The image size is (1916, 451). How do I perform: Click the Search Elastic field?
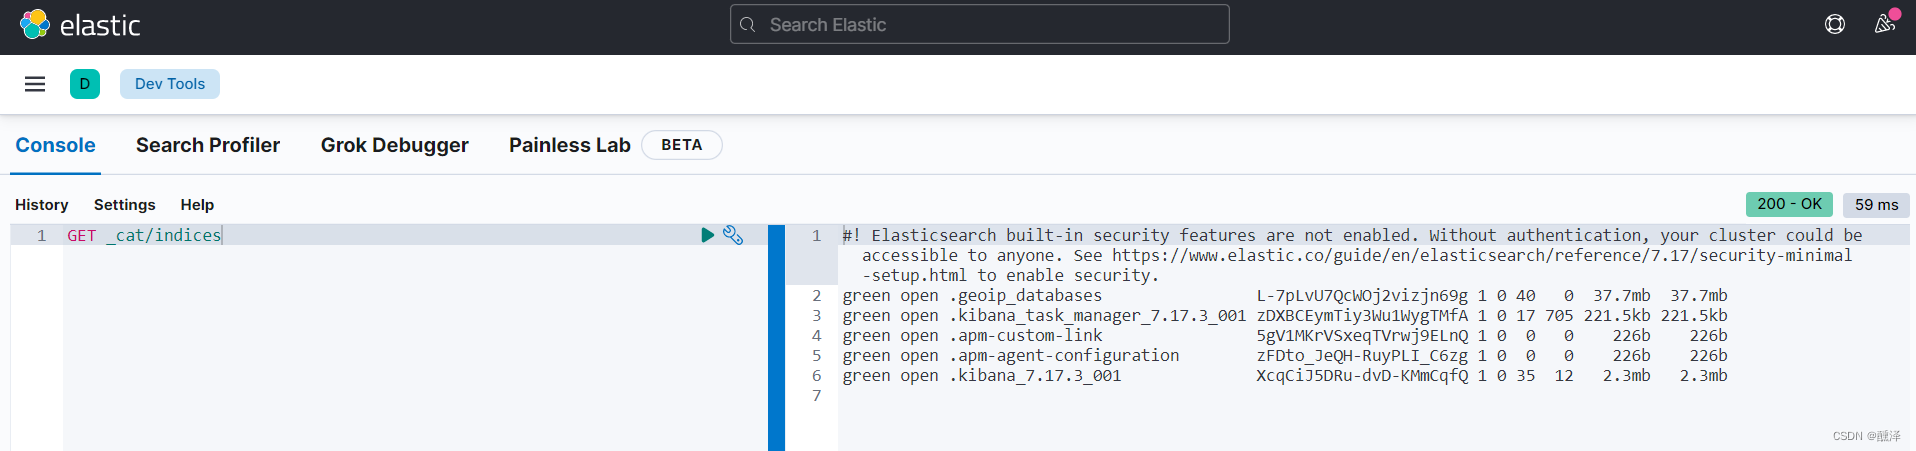(980, 25)
